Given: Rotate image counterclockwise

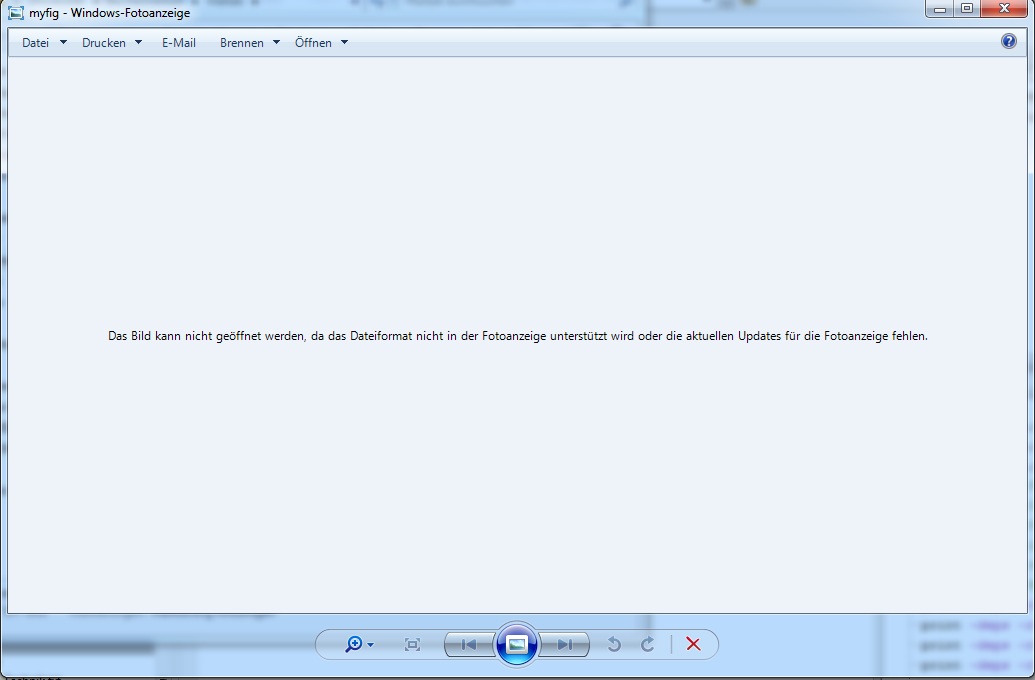Looking at the screenshot, I should (614, 645).
